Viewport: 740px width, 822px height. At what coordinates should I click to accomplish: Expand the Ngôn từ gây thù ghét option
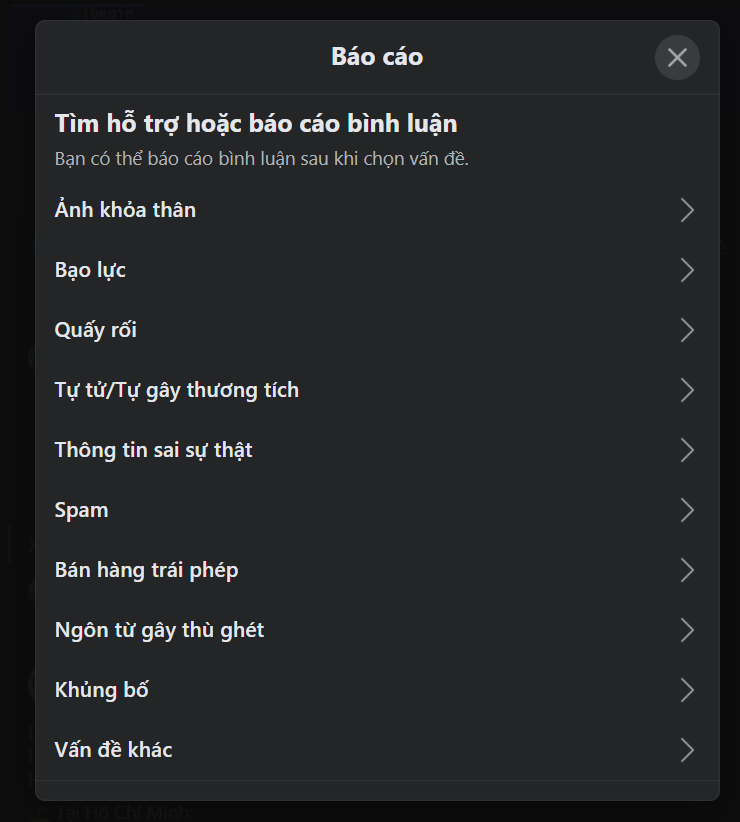[x=687, y=630]
